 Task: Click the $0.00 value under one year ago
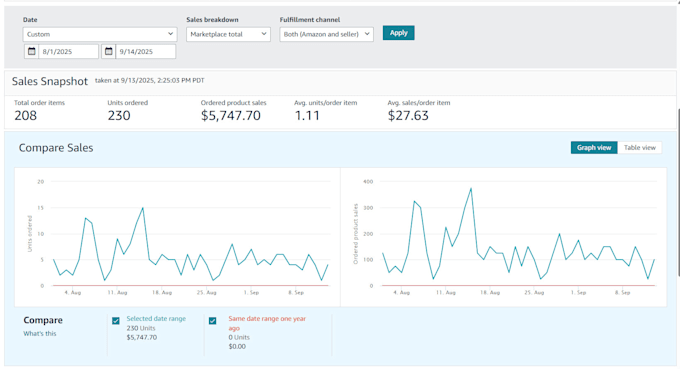tap(237, 346)
